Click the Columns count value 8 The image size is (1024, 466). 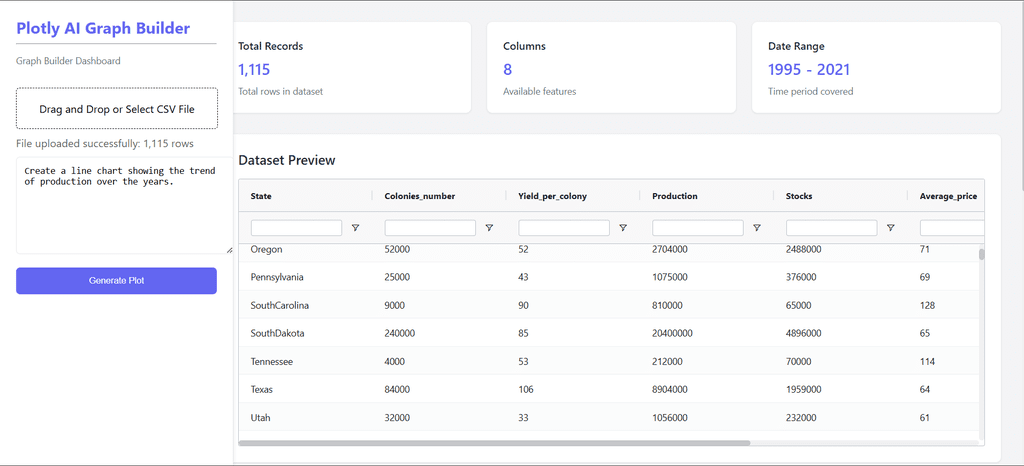507,69
